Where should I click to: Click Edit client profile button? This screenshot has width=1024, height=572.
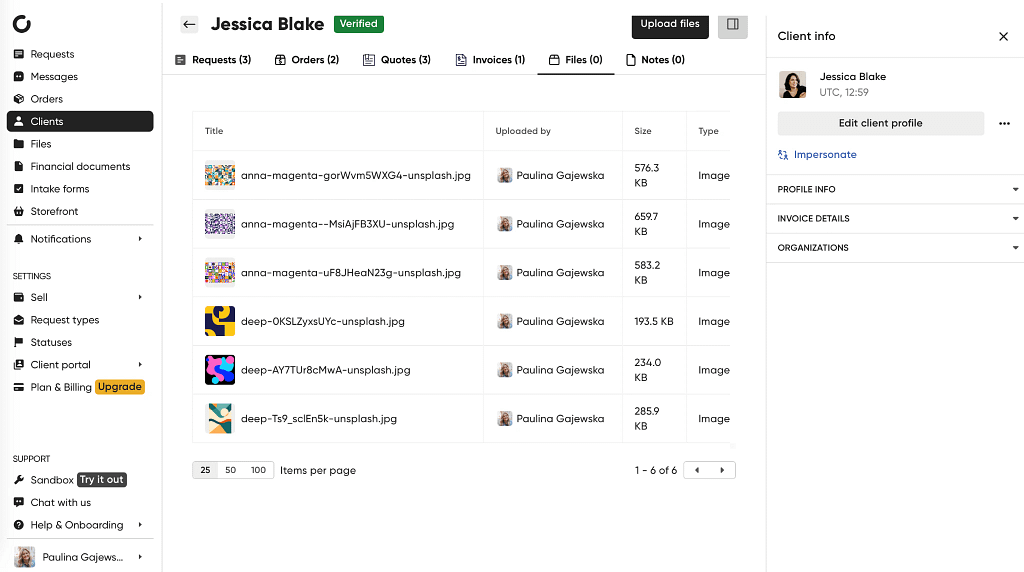(x=880, y=123)
